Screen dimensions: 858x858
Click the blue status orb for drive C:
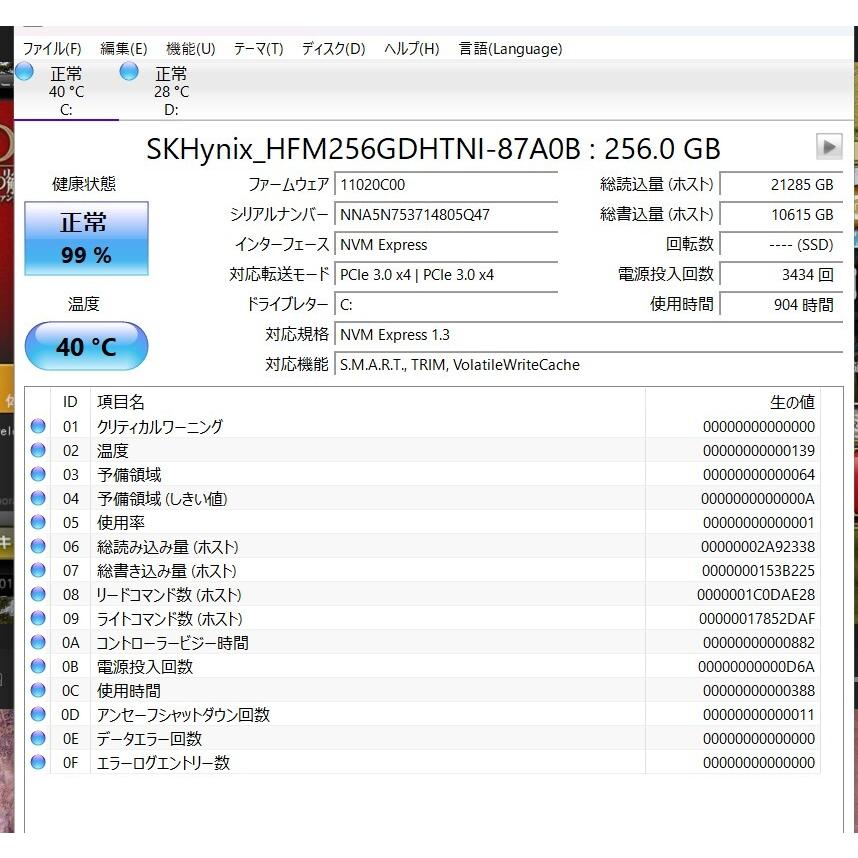pos(24,71)
